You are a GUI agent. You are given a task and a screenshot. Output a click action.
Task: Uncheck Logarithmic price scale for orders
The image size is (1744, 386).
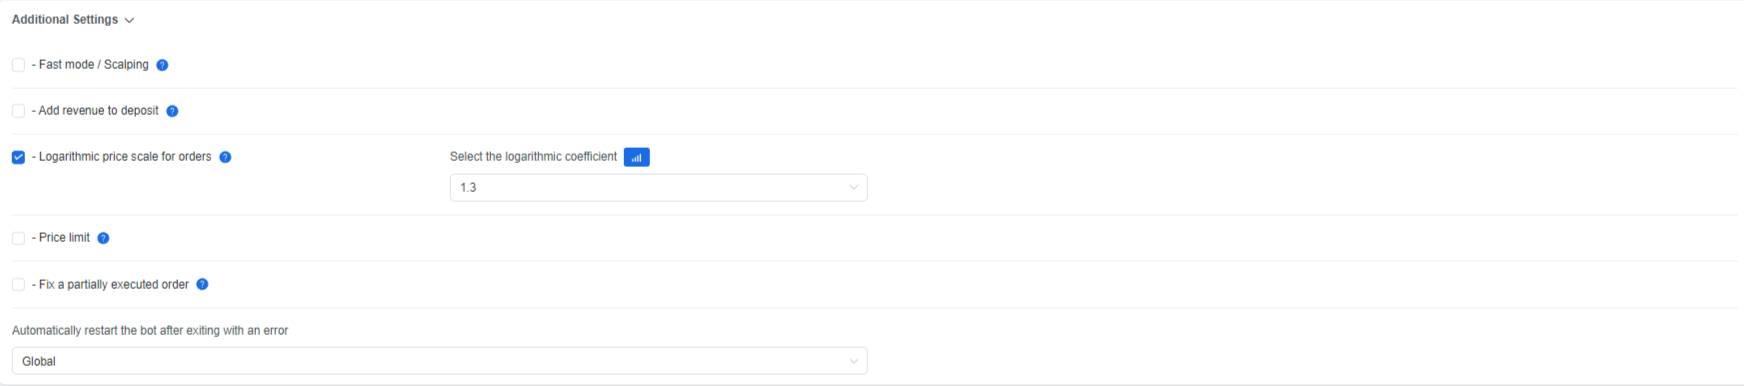[x=18, y=157]
